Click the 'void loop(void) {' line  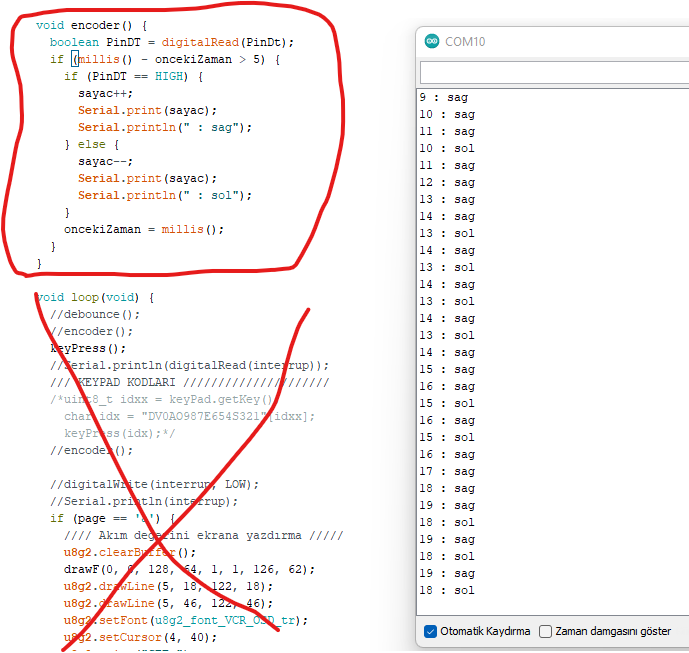click(x=95, y=297)
